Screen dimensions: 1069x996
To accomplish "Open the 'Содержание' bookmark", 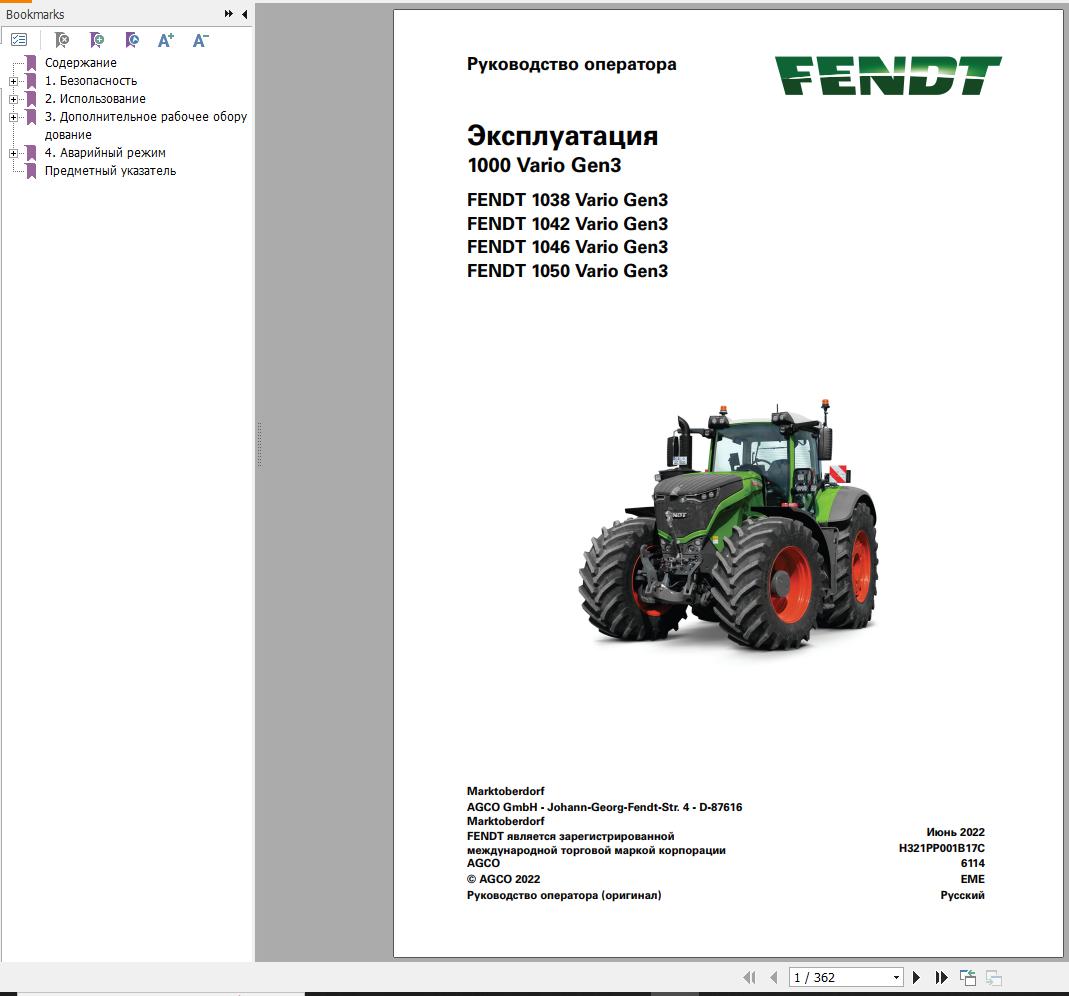I will [80, 63].
